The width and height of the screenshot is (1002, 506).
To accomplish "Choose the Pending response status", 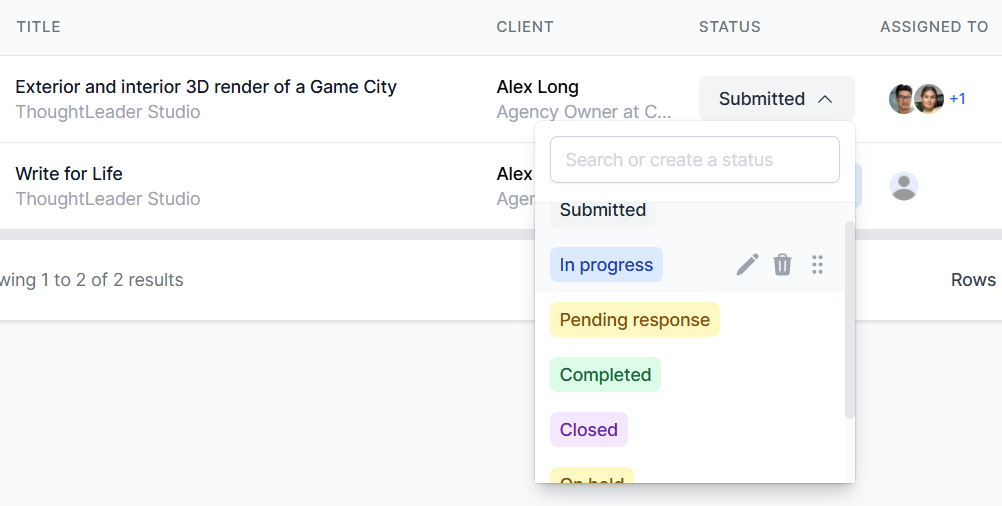I will tap(634, 320).
